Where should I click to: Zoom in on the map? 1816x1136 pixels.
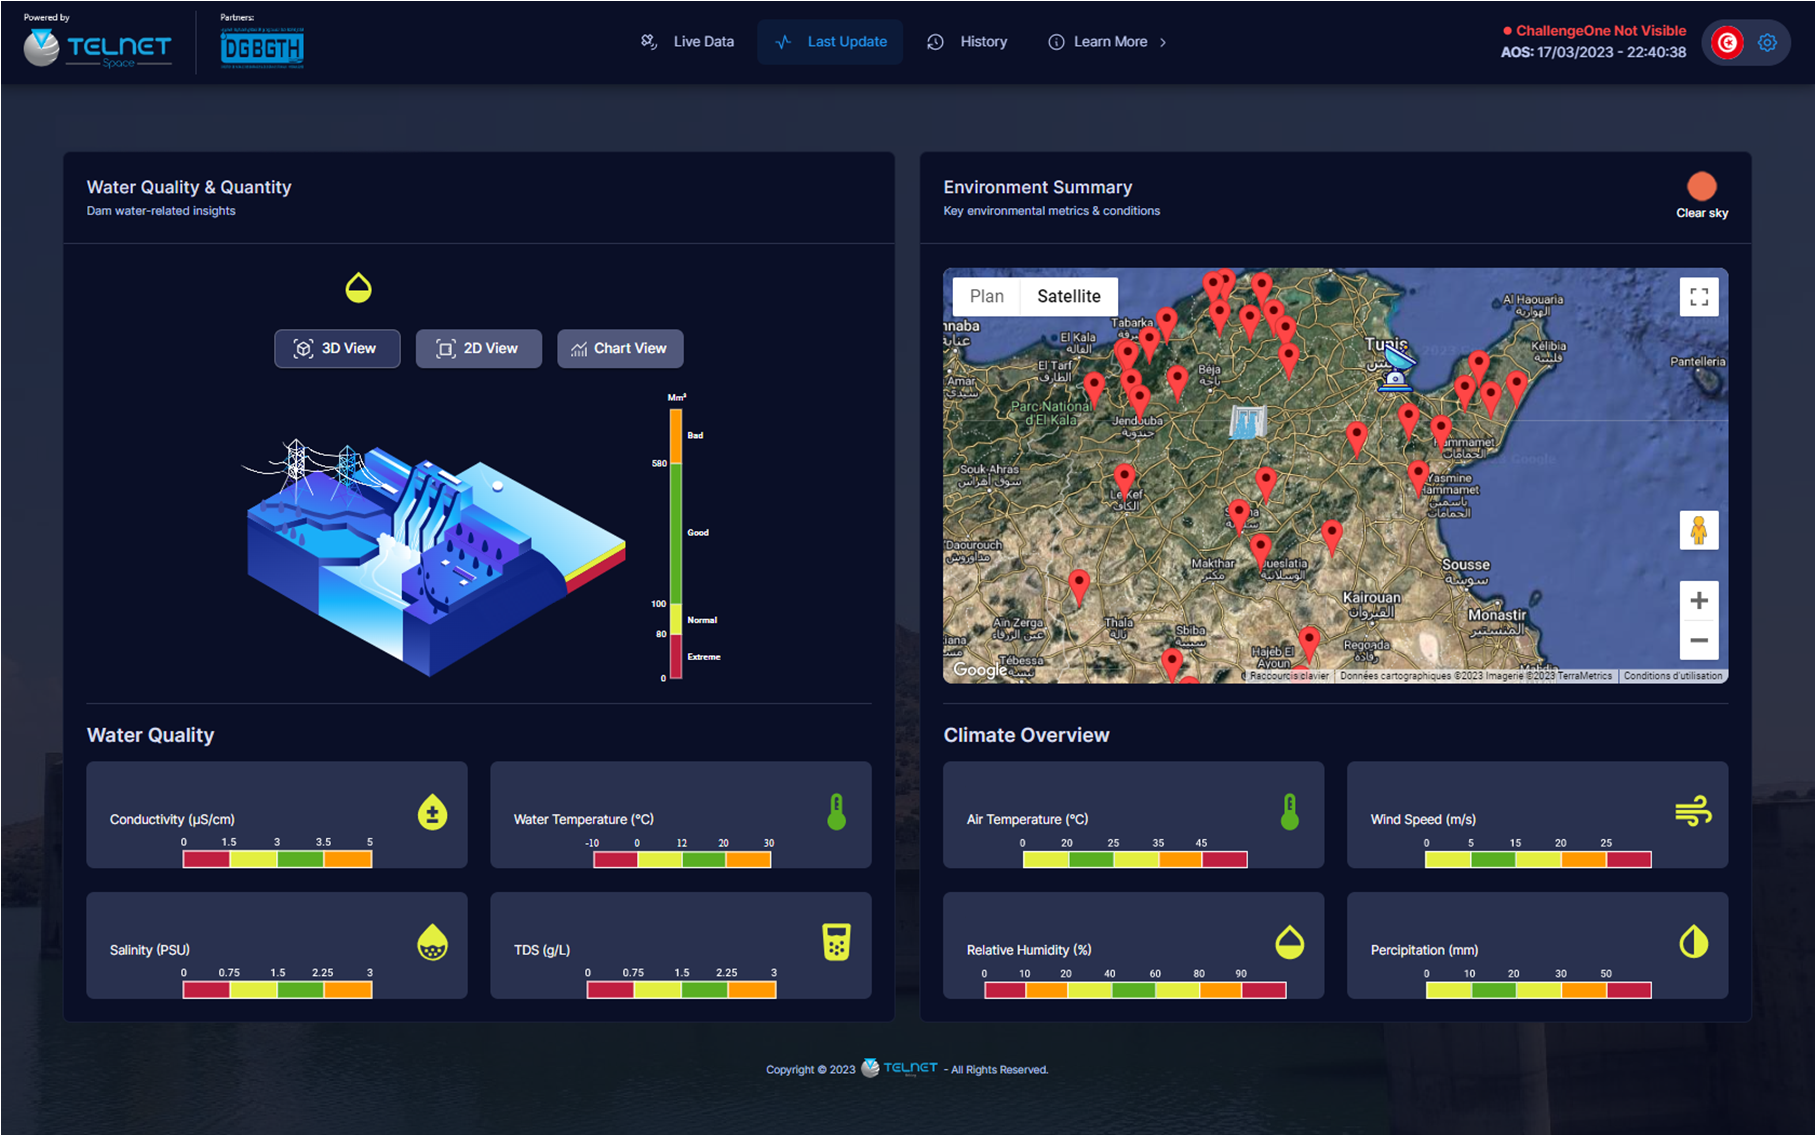pos(1698,601)
